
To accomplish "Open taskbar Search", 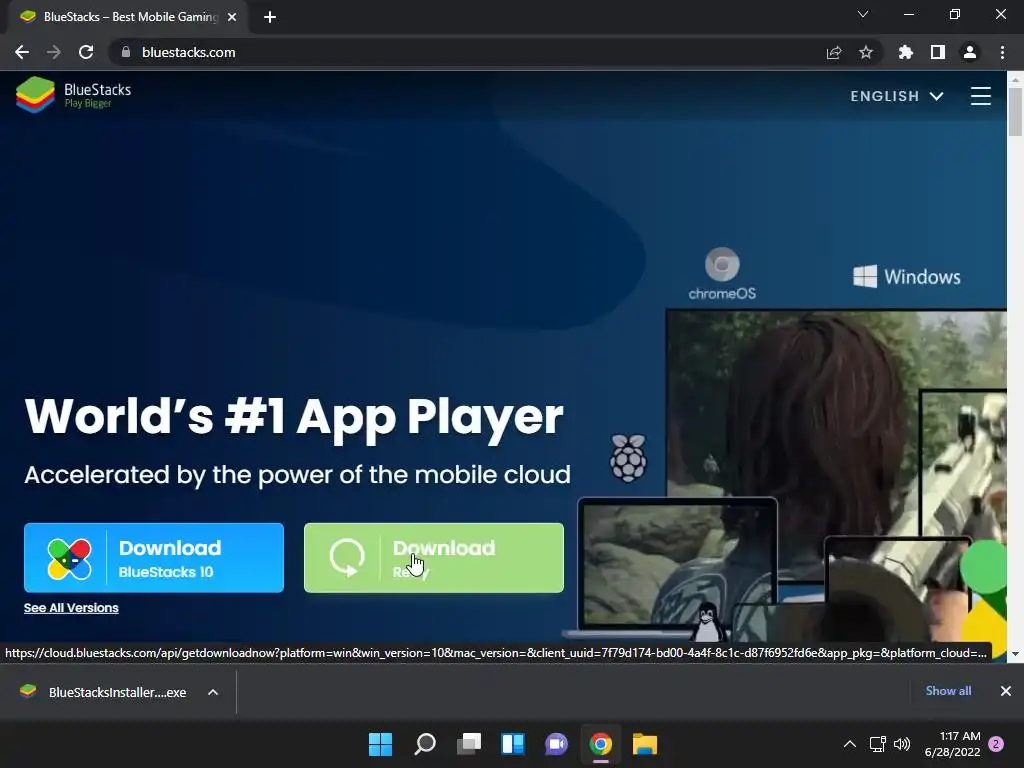I will point(424,744).
